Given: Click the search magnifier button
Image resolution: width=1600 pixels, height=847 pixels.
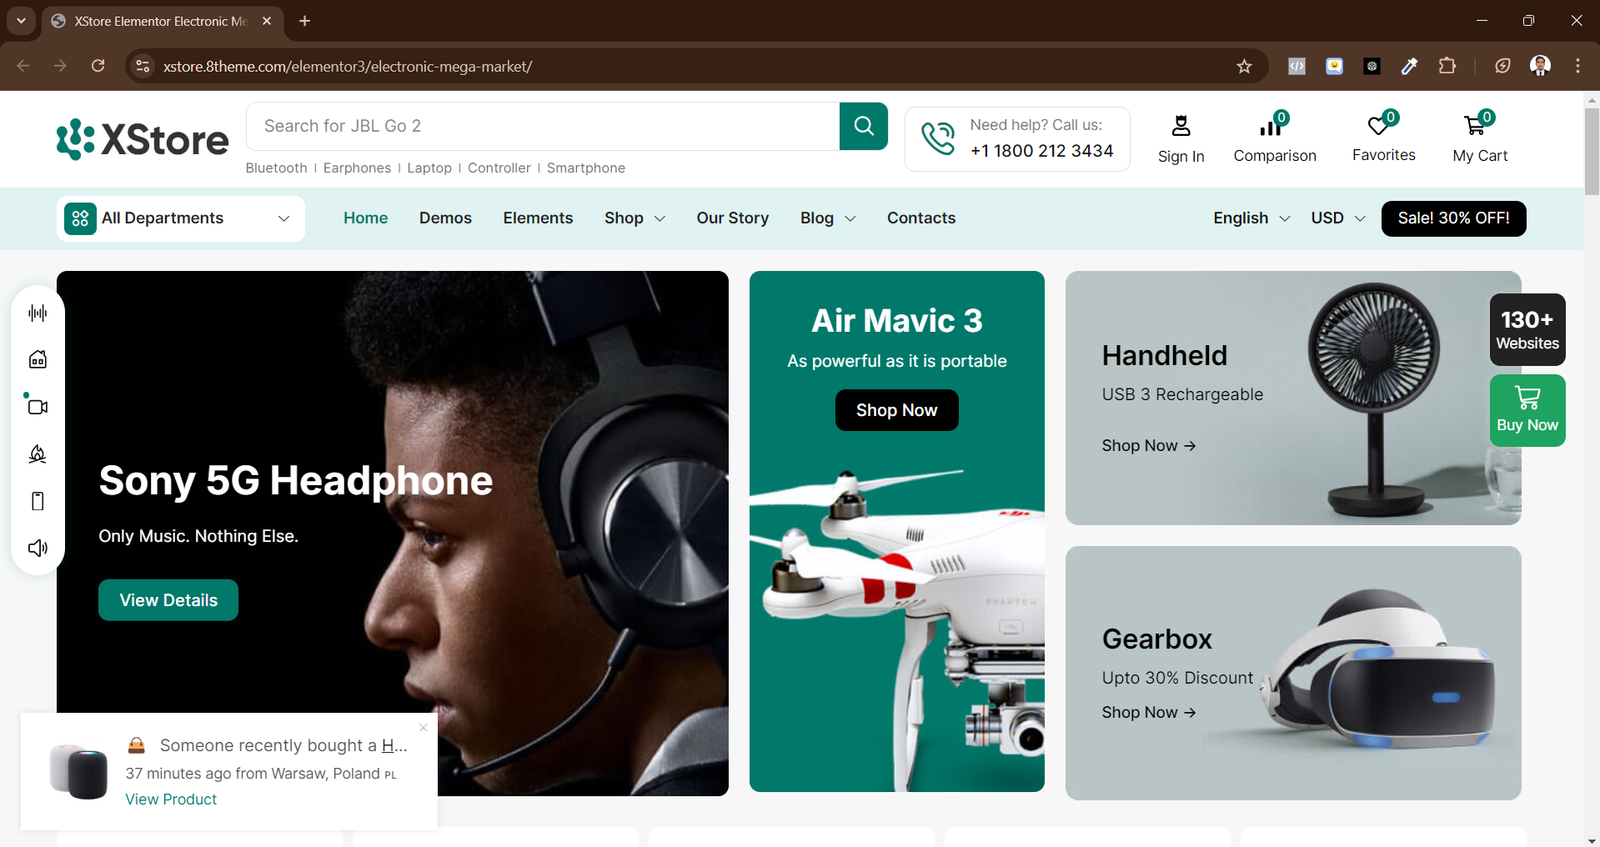Looking at the screenshot, I should [863, 126].
